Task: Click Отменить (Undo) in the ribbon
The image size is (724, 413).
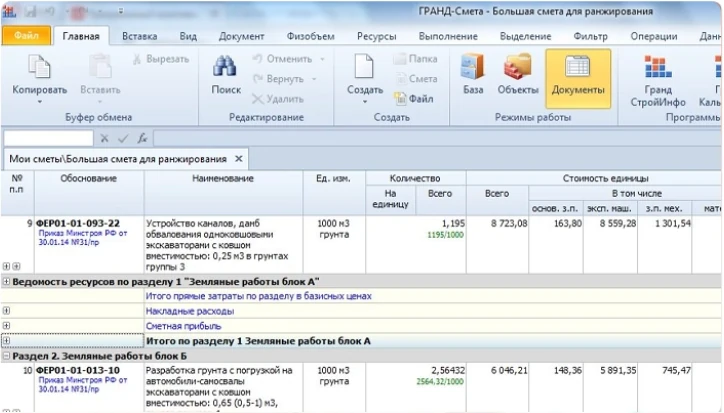Action: 283,59
